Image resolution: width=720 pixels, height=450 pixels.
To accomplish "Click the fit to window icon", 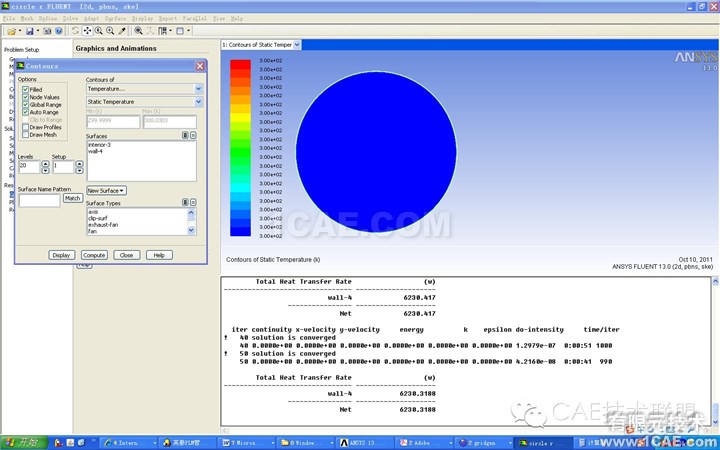I will [138, 31].
